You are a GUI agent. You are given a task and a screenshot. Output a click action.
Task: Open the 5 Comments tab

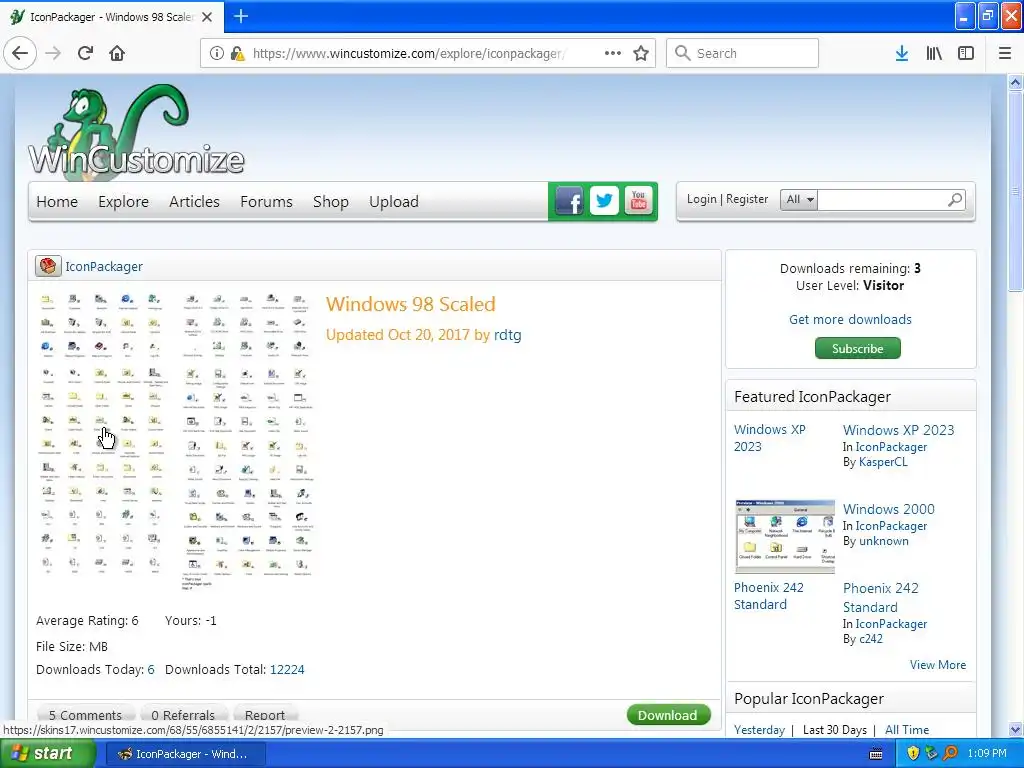[x=86, y=715]
